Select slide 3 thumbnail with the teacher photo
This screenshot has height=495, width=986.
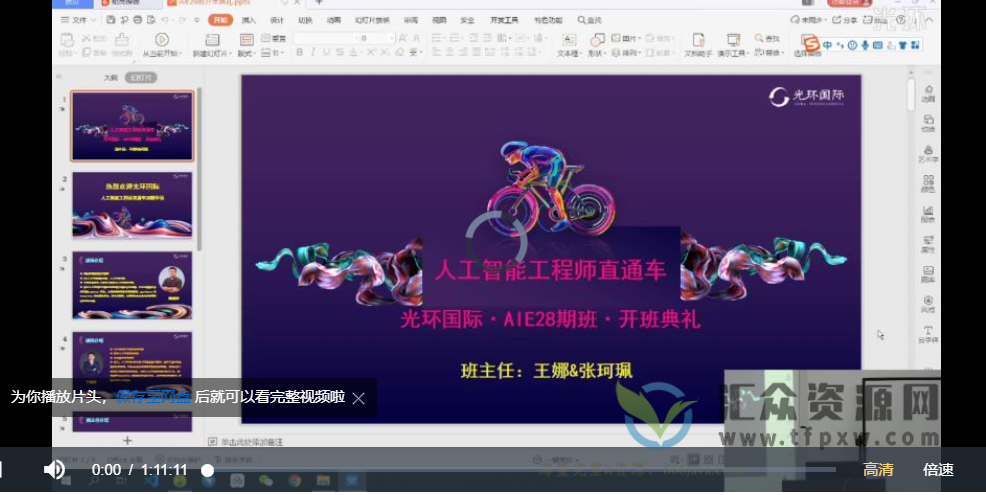pyautogui.click(x=132, y=285)
